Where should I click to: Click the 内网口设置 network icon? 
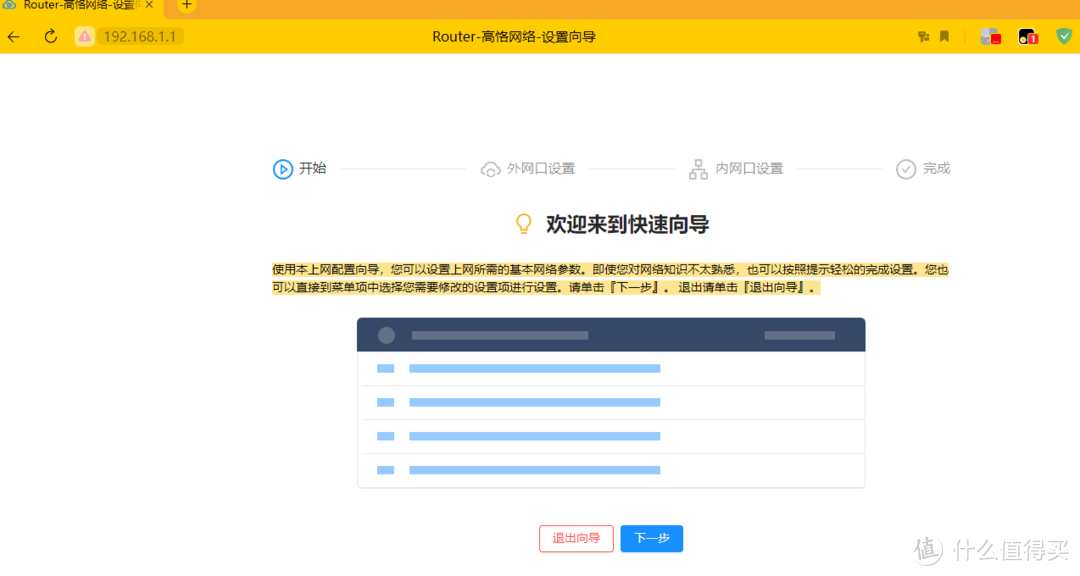698,168
